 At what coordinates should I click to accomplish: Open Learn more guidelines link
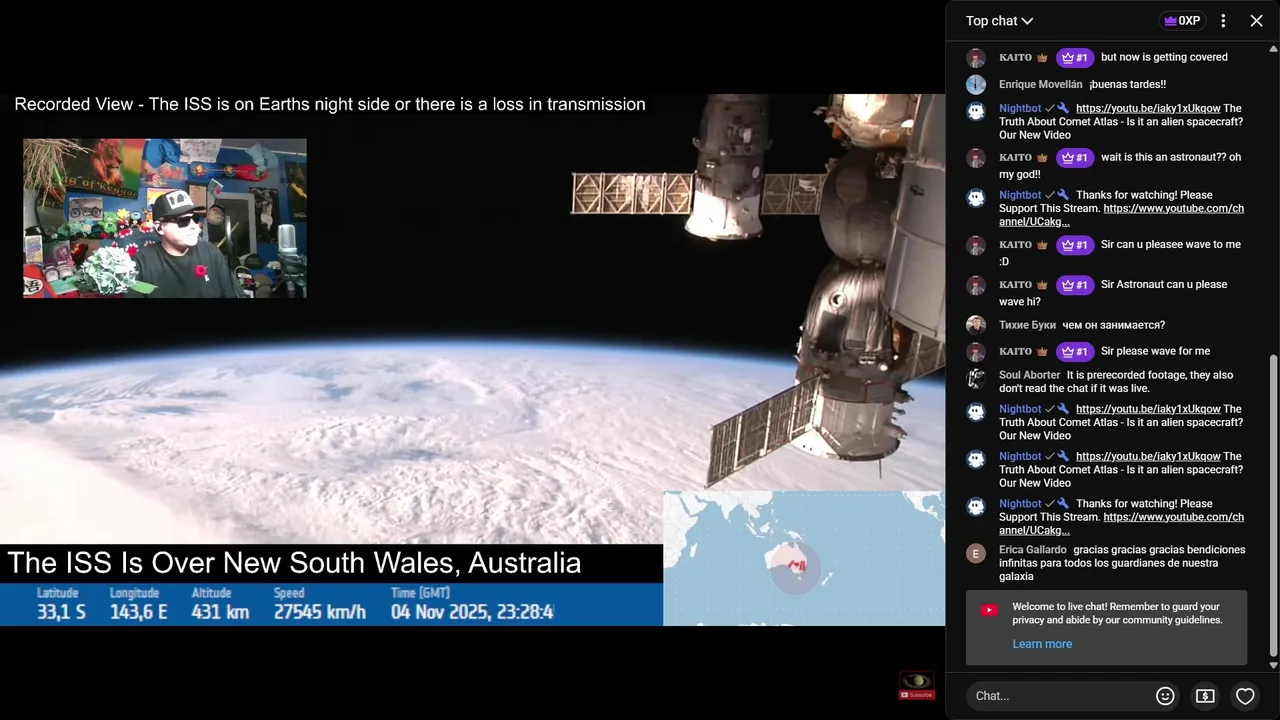[x=1042, y=644]
